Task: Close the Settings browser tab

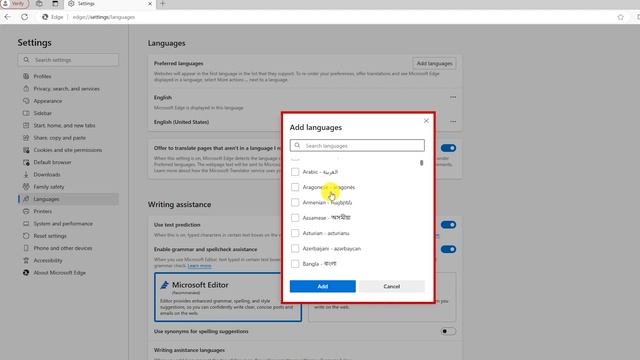Action: pos(150,4)
